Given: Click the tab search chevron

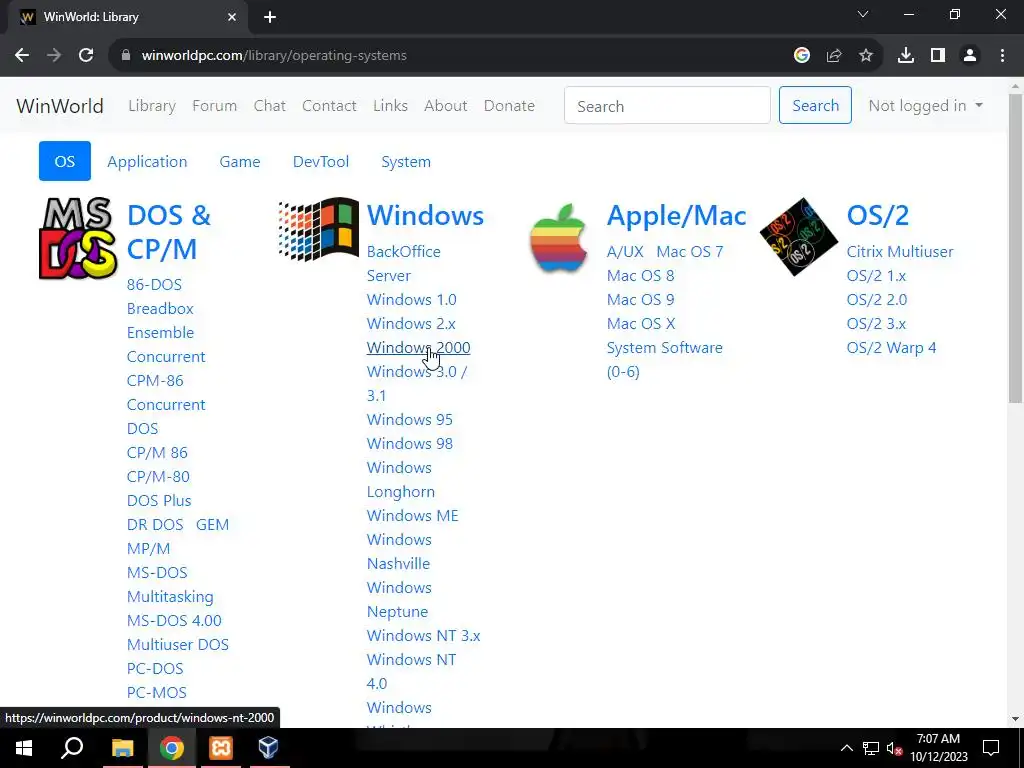Looking at the screenshot, I should pos(863,14).
